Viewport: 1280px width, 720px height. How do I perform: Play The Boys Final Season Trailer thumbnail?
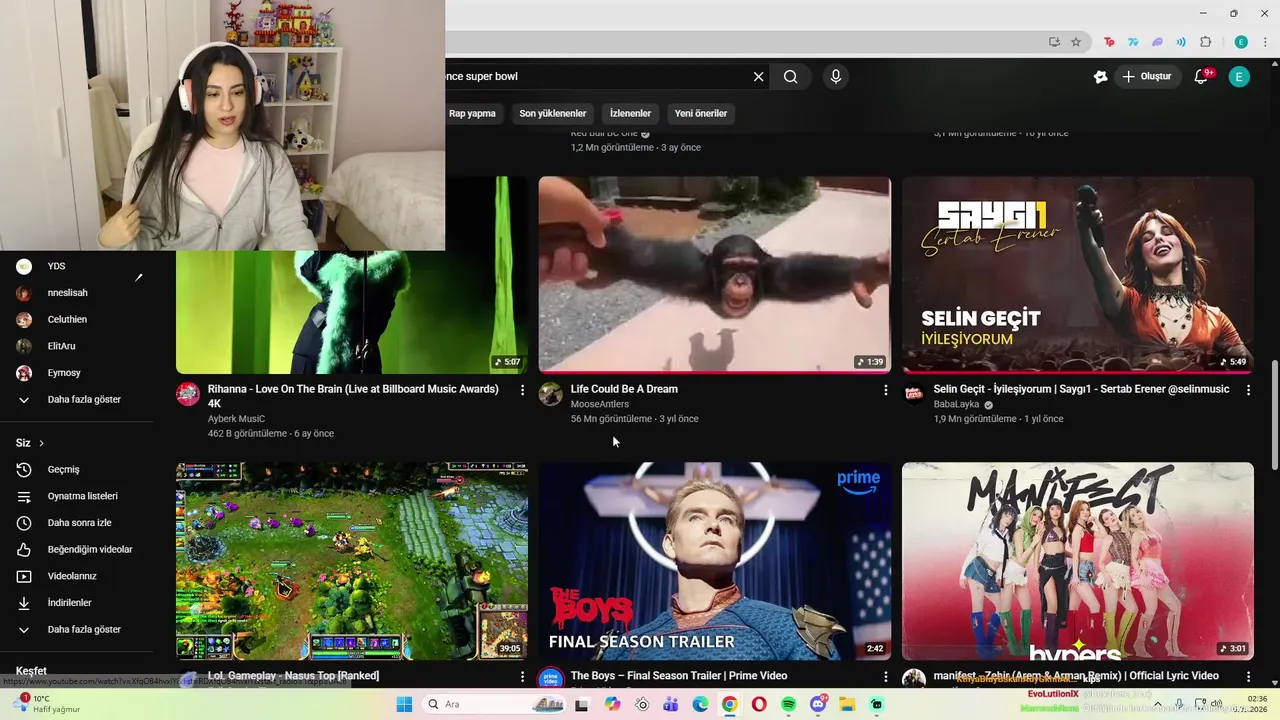click(715, 561)
